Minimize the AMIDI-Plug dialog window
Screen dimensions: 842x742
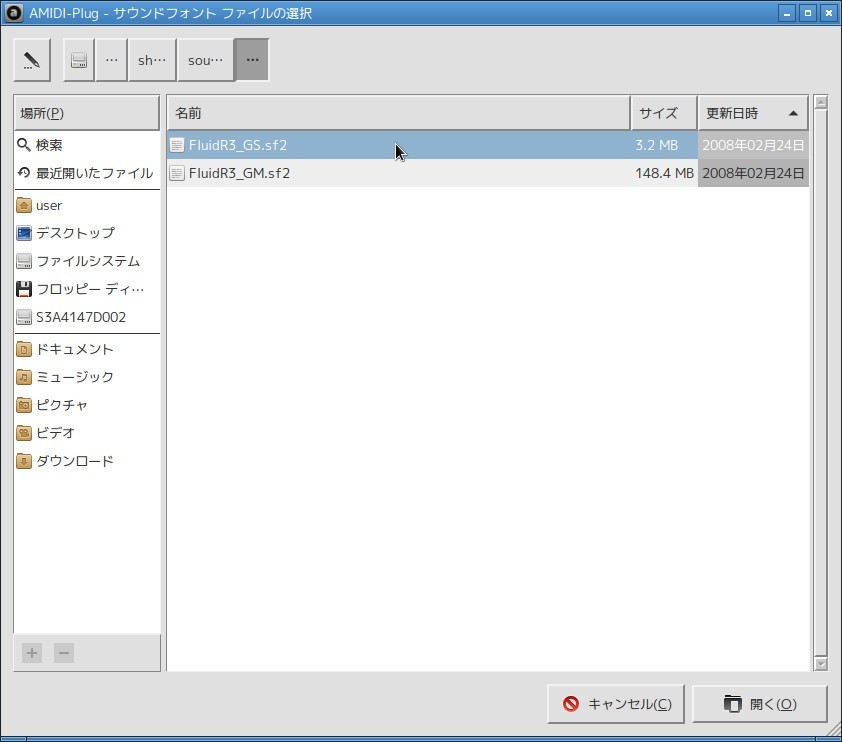[787, 13]
